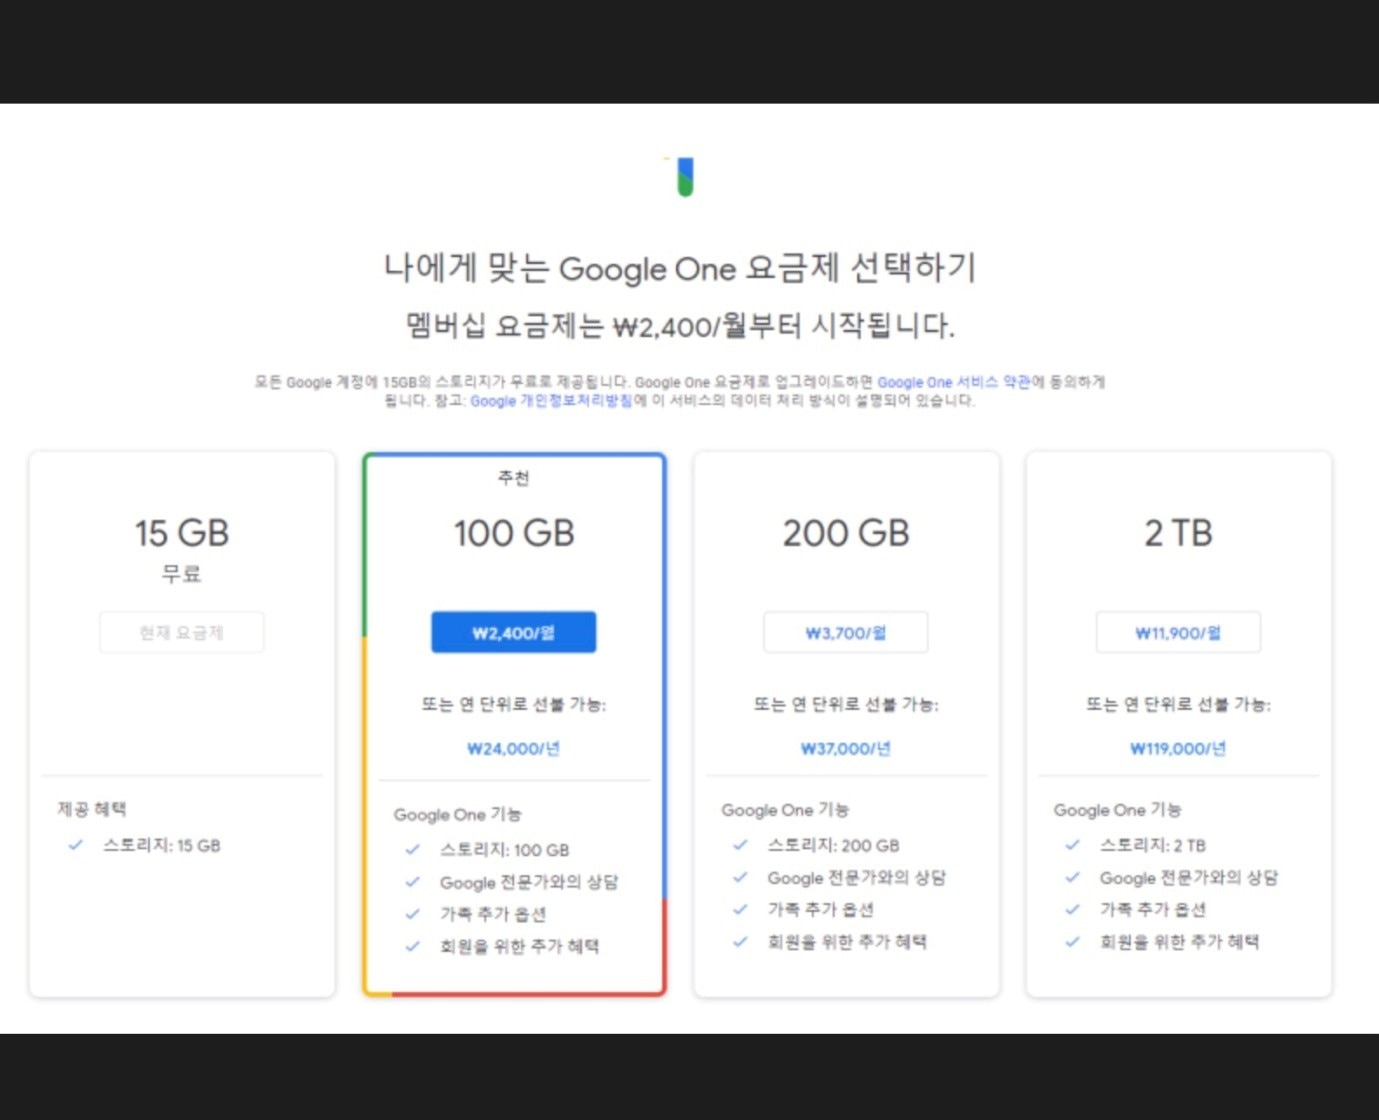Click the 100 GB plan title
This screenshot has width=1379, height=1120.
click(x=514, y=533)
